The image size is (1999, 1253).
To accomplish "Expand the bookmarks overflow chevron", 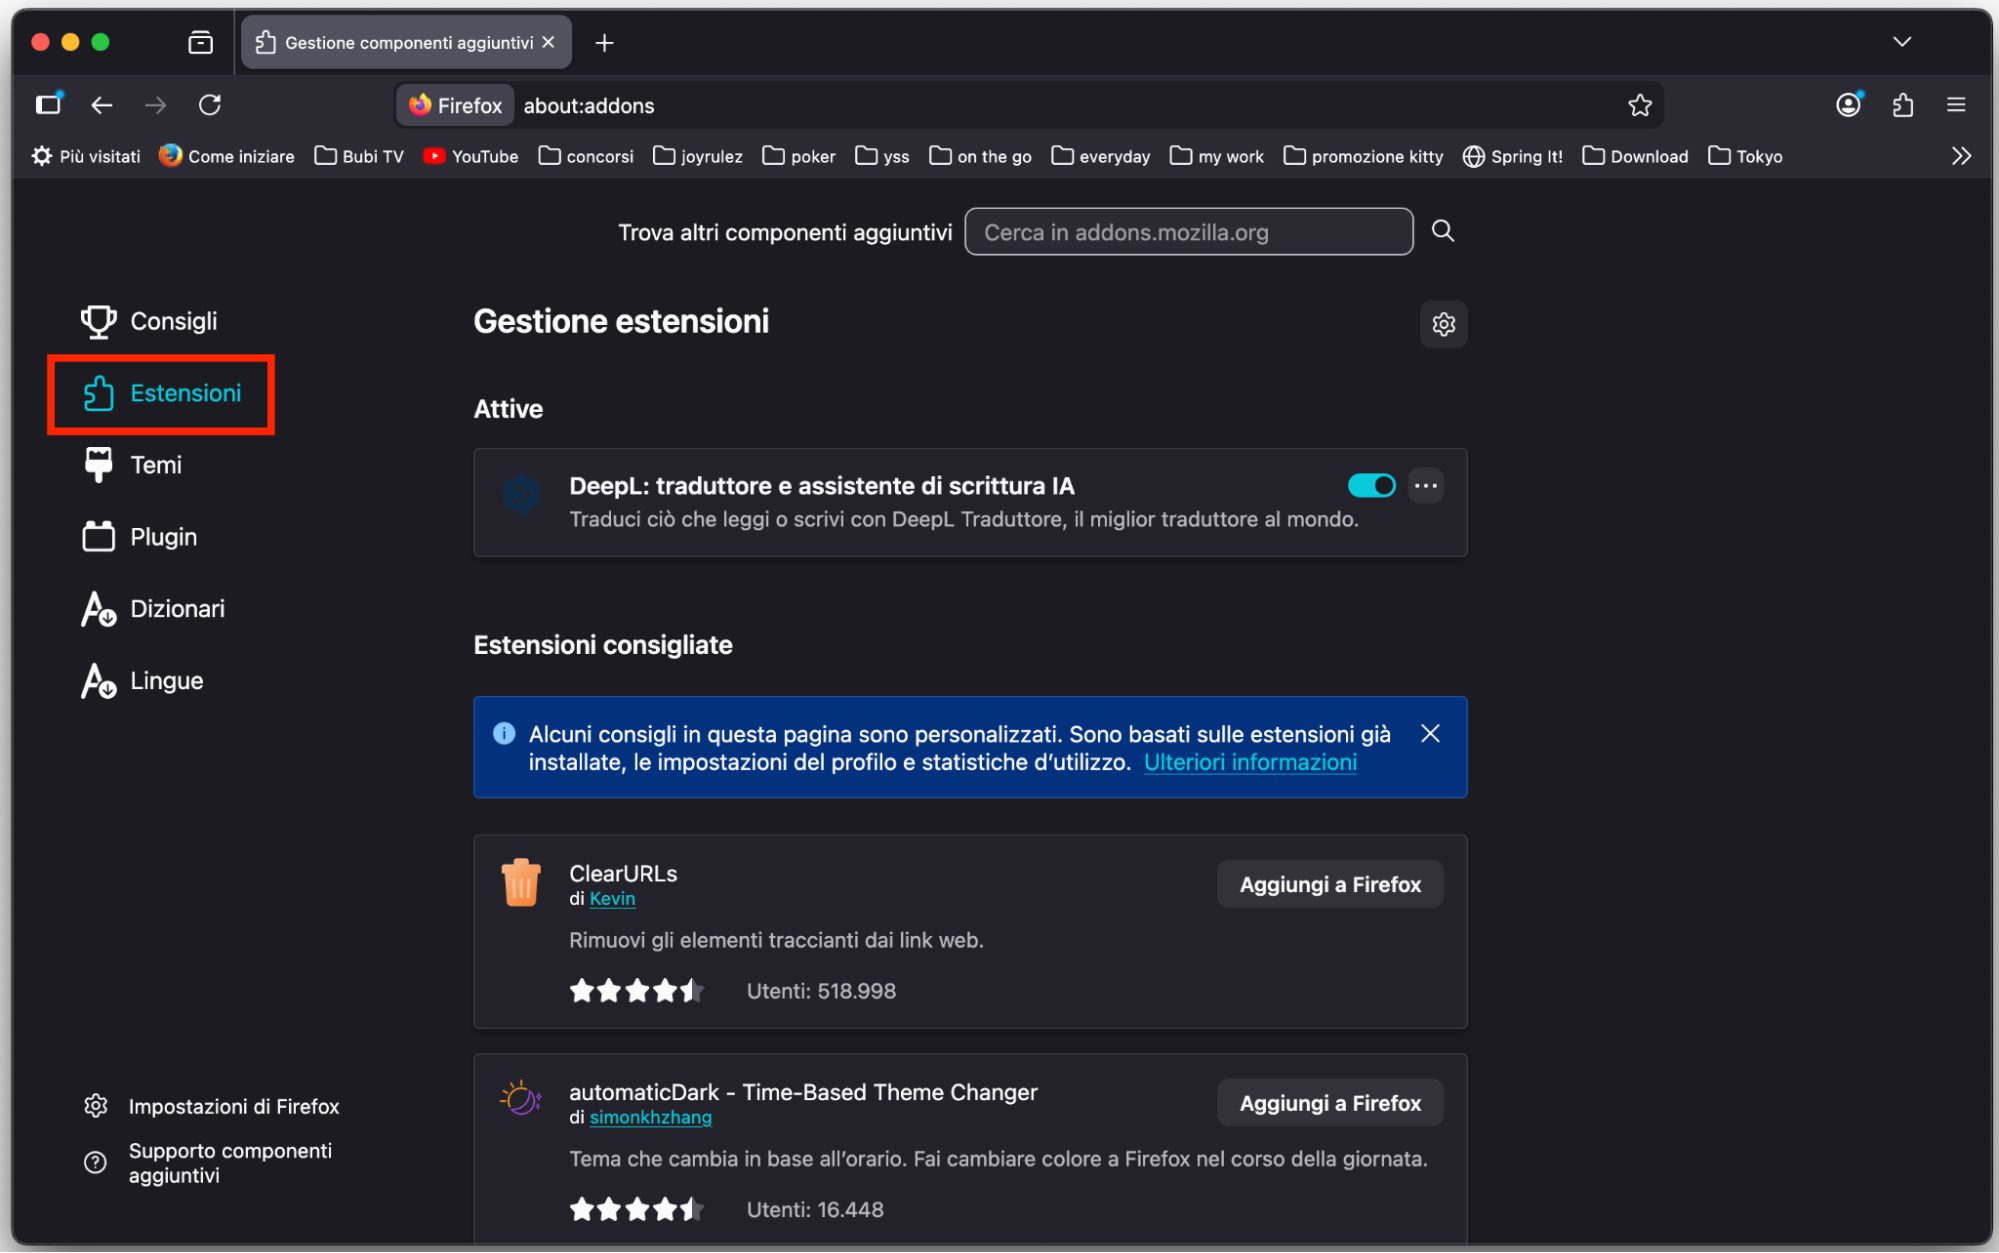I will tap(1960, 156).
